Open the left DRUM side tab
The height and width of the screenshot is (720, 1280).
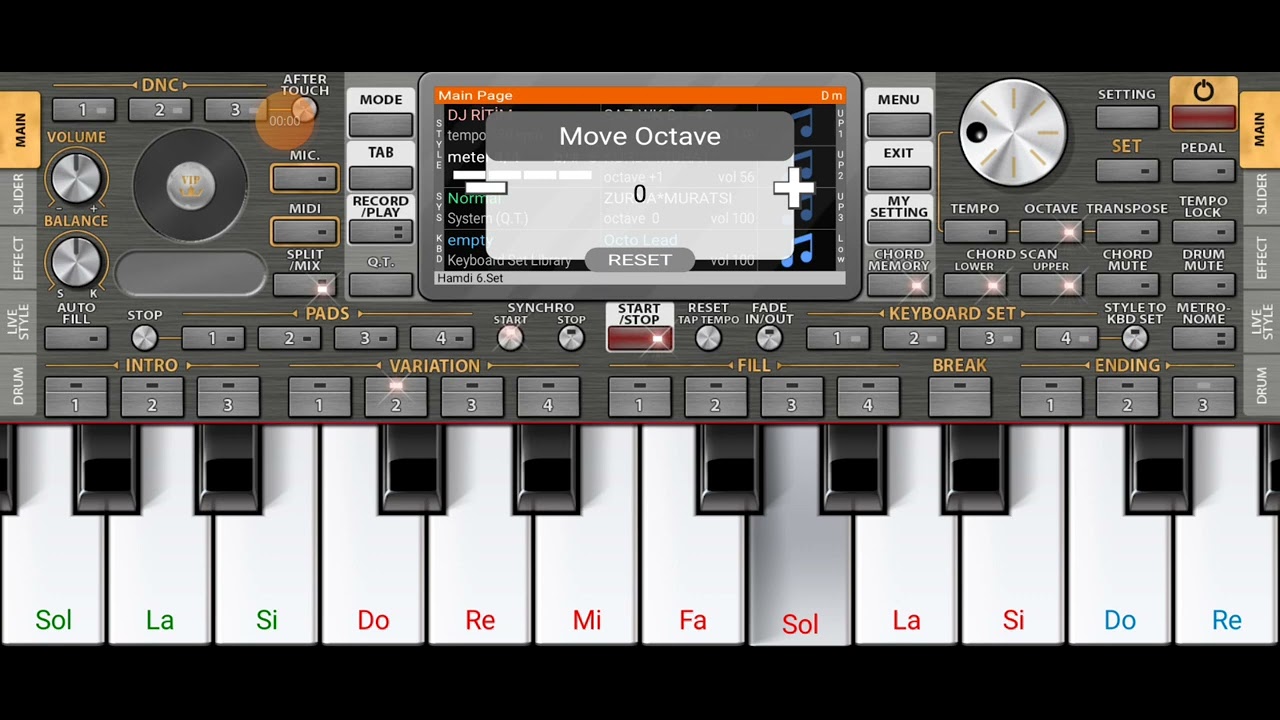(19, 386)
